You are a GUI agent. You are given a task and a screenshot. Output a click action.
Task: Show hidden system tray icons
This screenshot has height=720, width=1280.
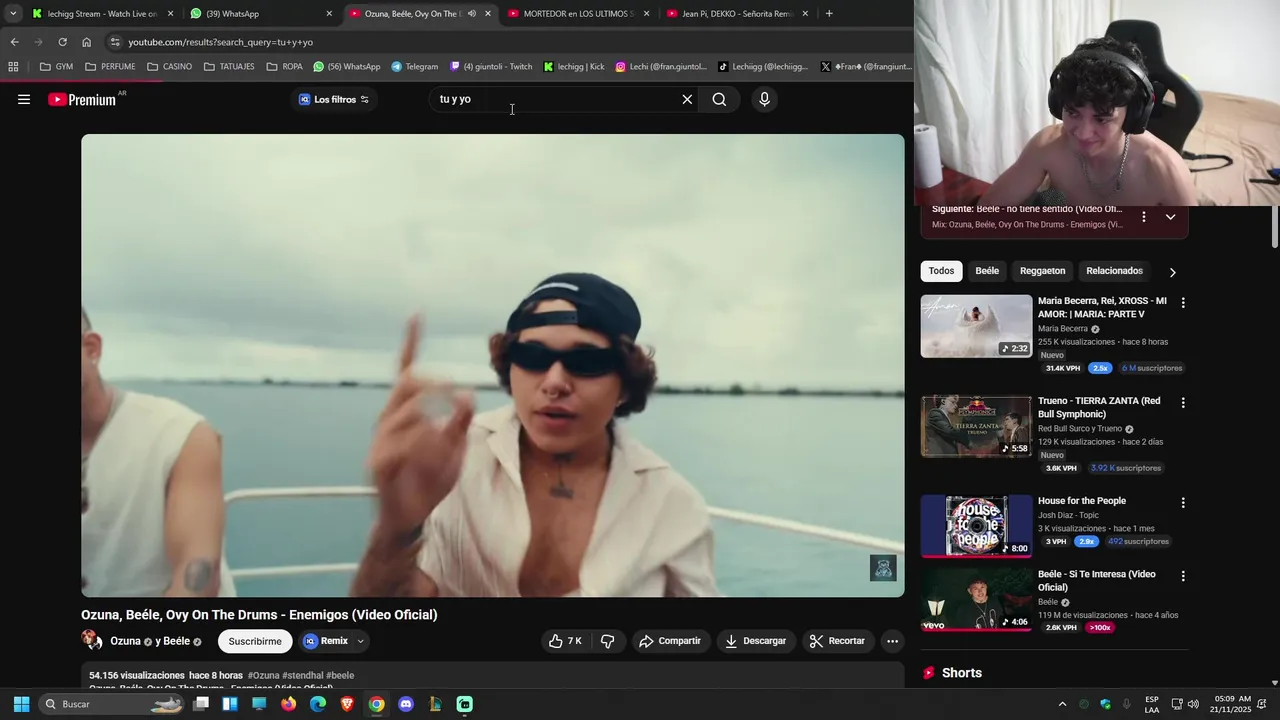[x=1062, y=704]
